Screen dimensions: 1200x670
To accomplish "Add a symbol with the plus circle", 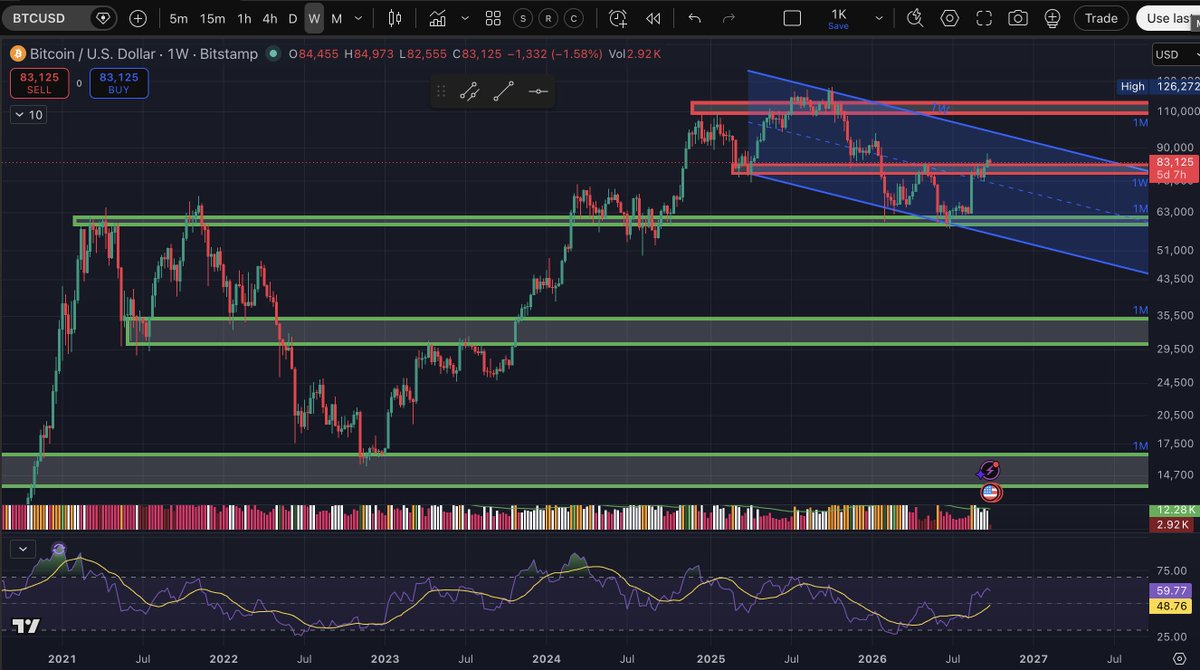I will pos(138,18).
